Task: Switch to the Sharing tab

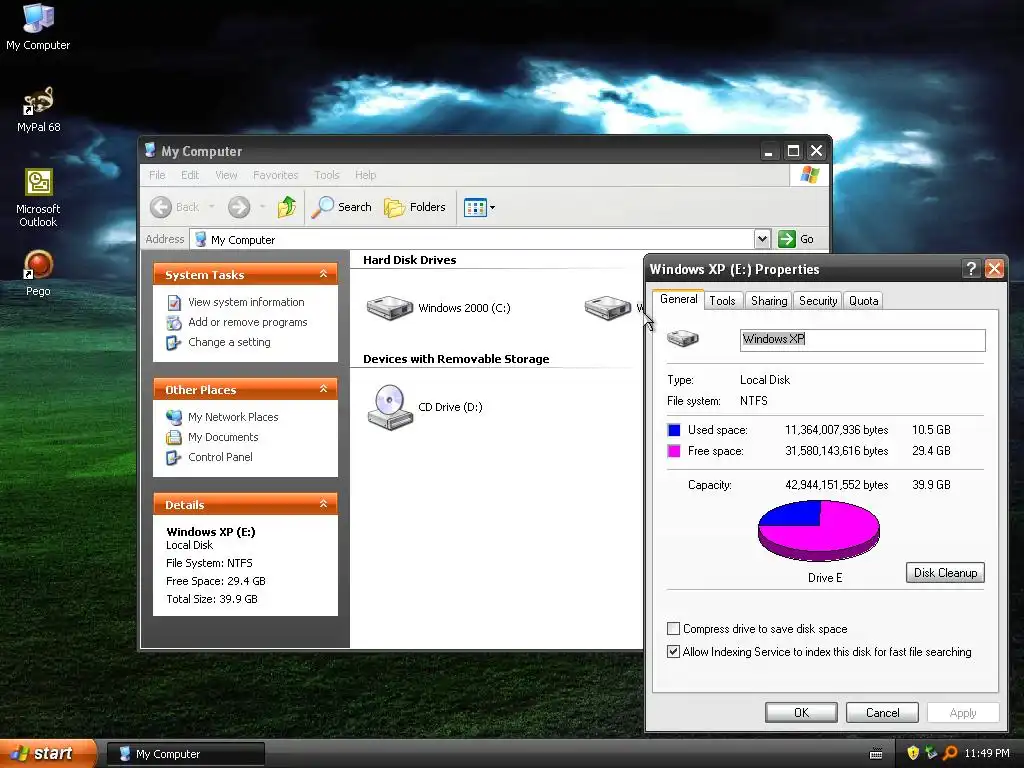Action: pyautogui.click(x=769, y=300)
